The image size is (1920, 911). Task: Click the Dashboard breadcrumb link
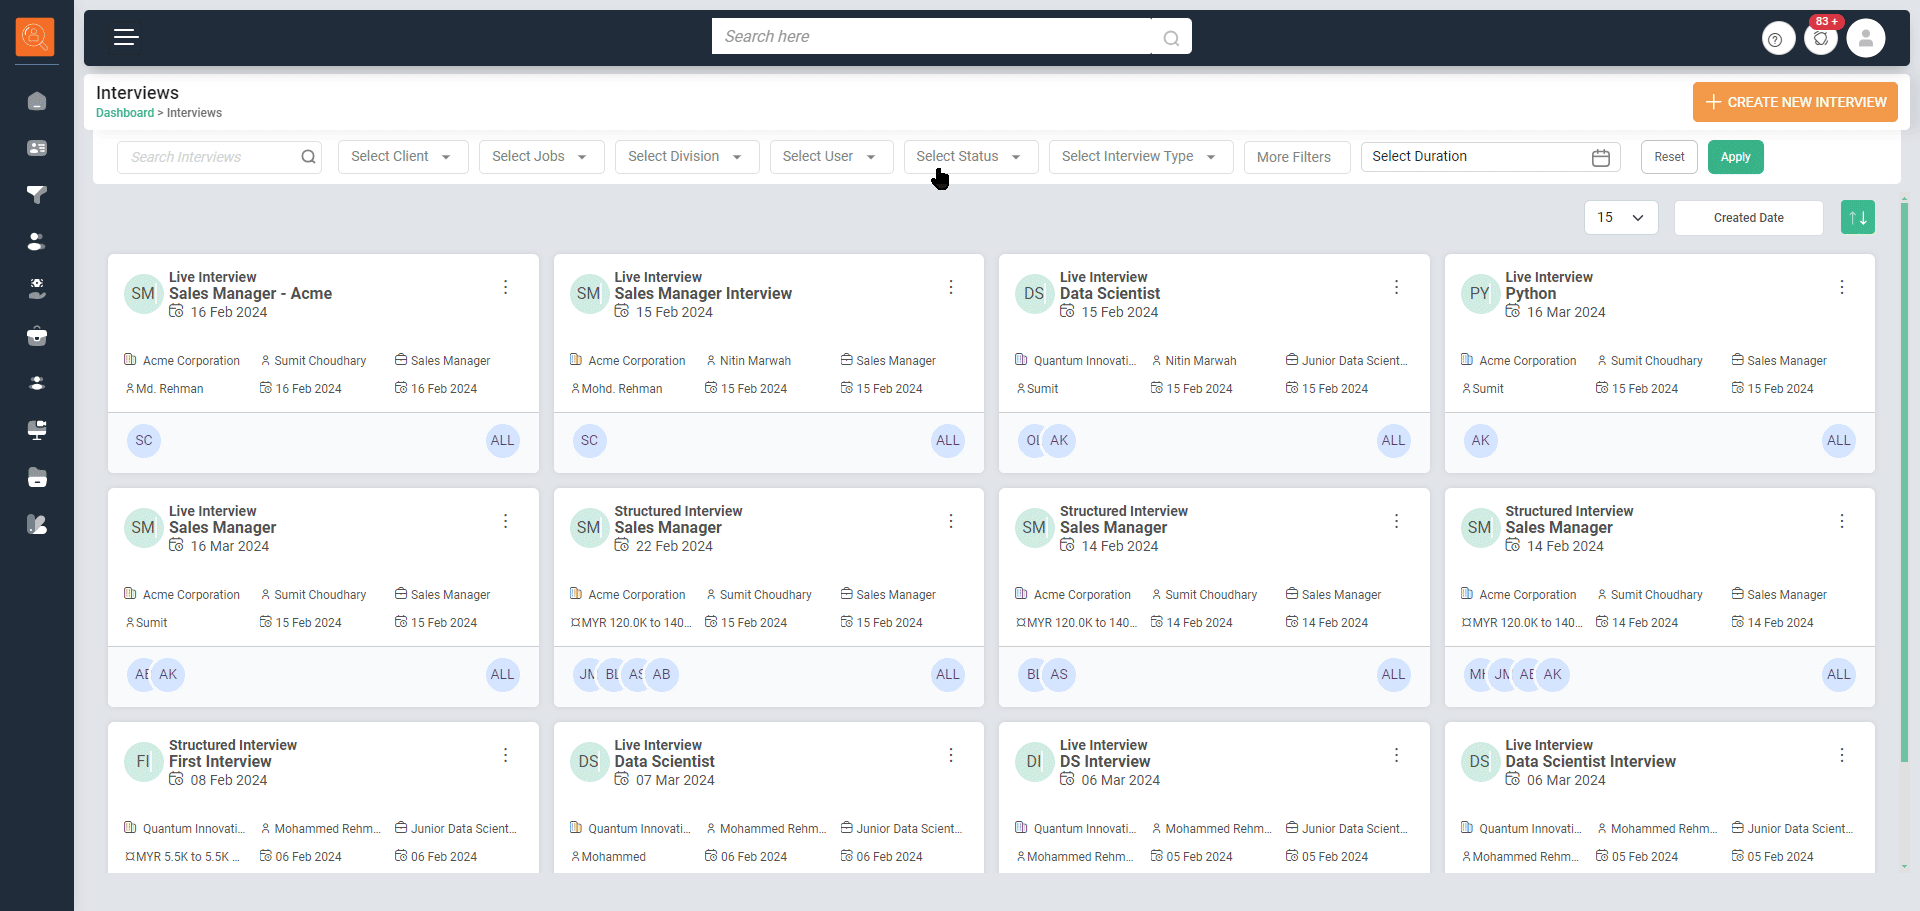(x=125, y=113)
